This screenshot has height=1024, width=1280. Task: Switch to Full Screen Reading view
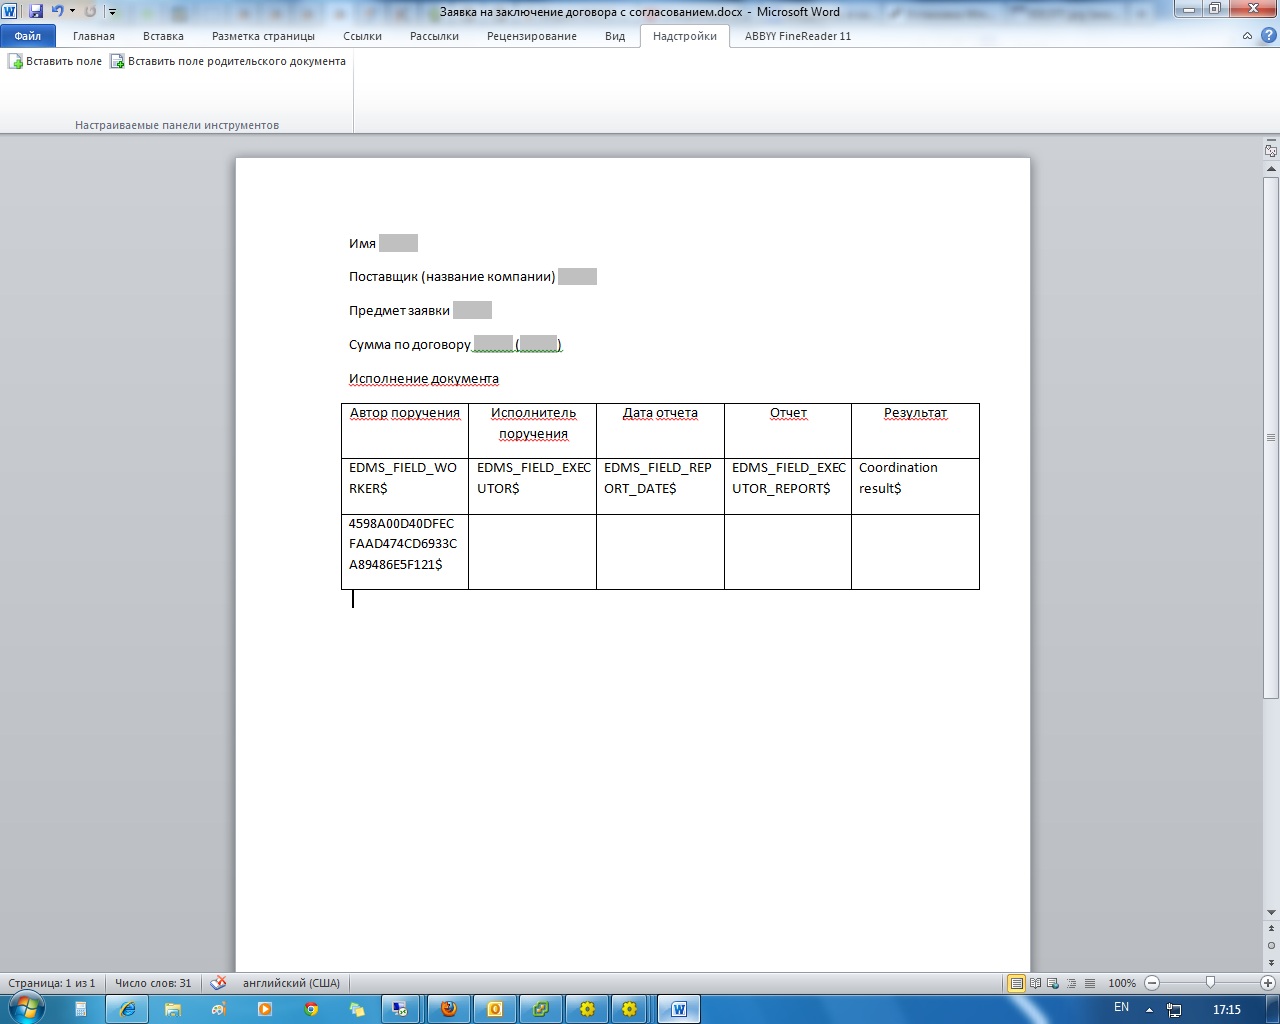coord(1035,983)
